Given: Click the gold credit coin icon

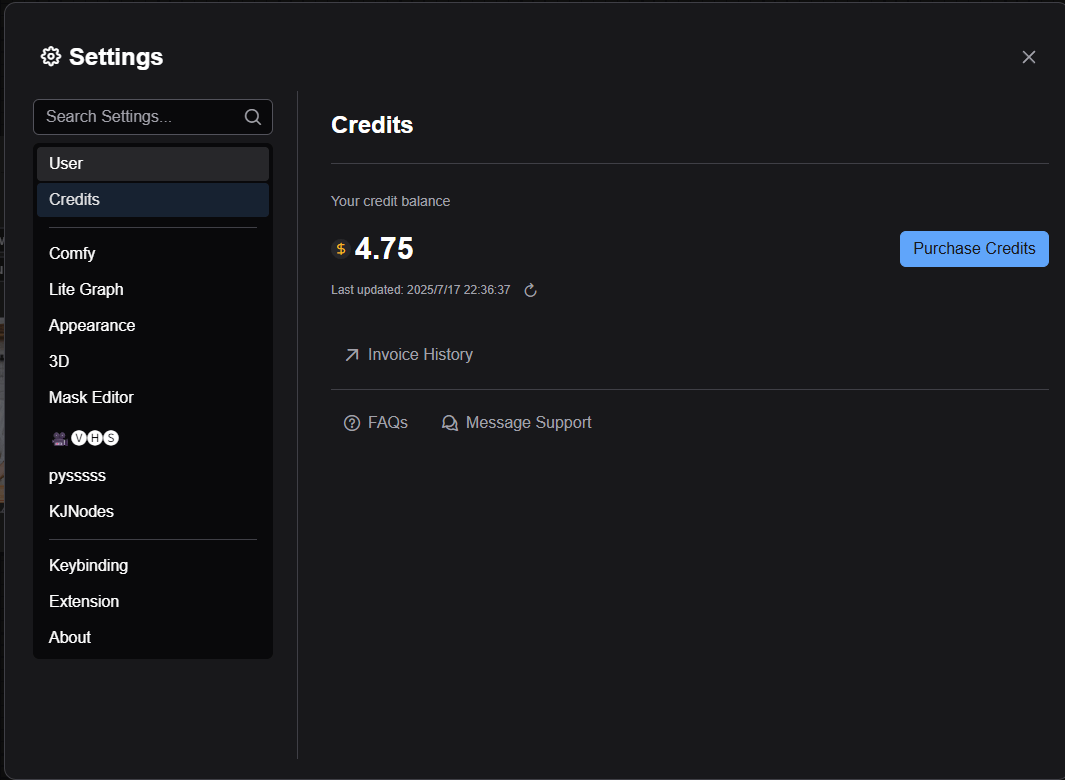Looking at the screenshot, I should click(341, 249).
